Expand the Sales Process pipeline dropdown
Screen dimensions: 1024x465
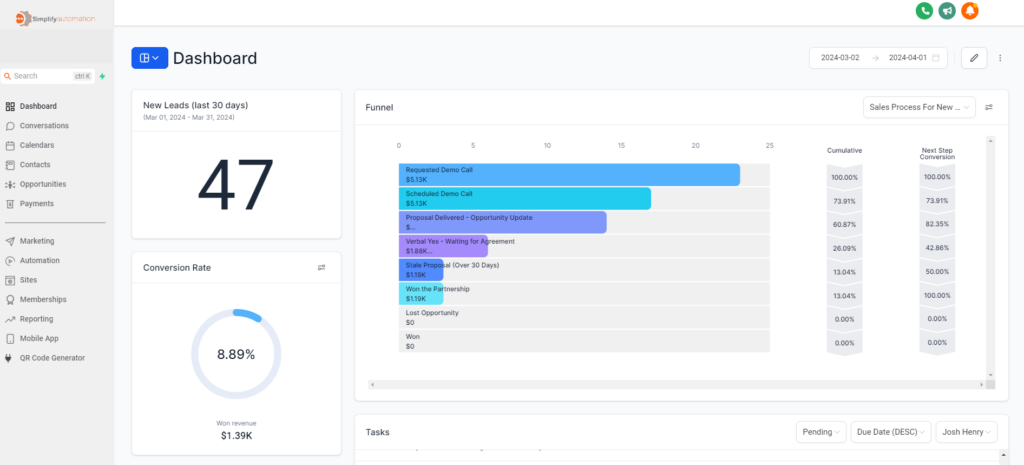pyautogui.click(x=918, y=107)
